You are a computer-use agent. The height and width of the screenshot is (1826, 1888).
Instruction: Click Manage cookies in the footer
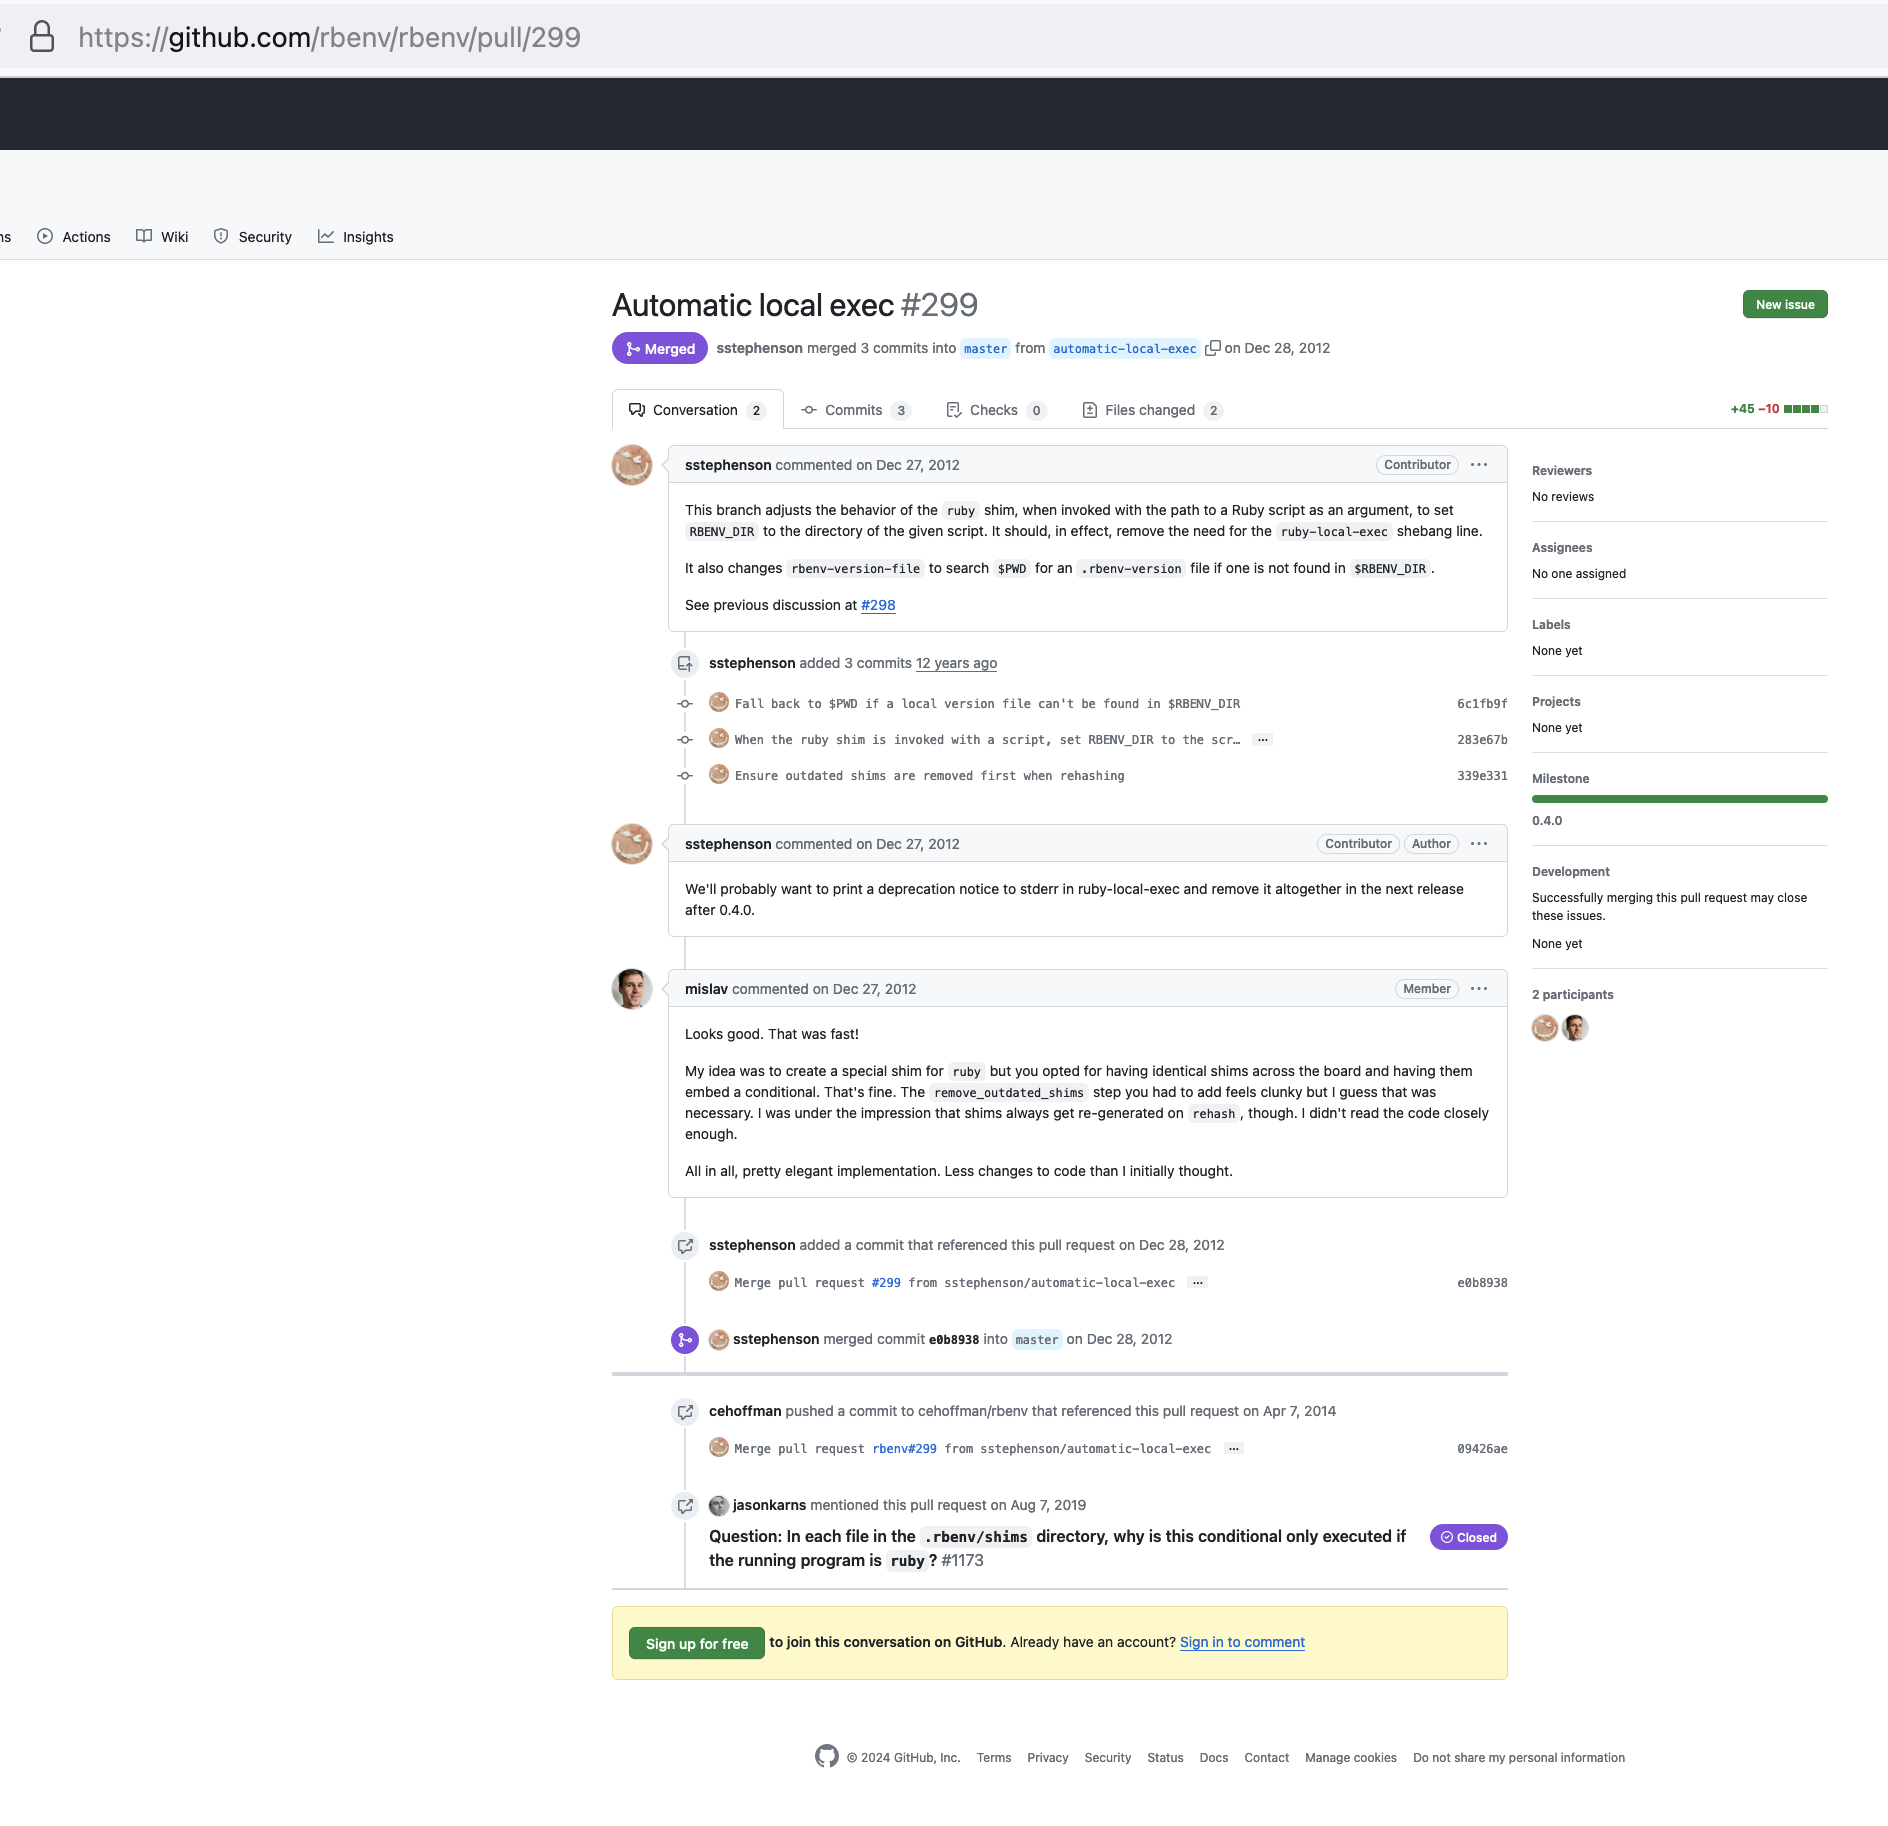(x=1351, y=1758)
